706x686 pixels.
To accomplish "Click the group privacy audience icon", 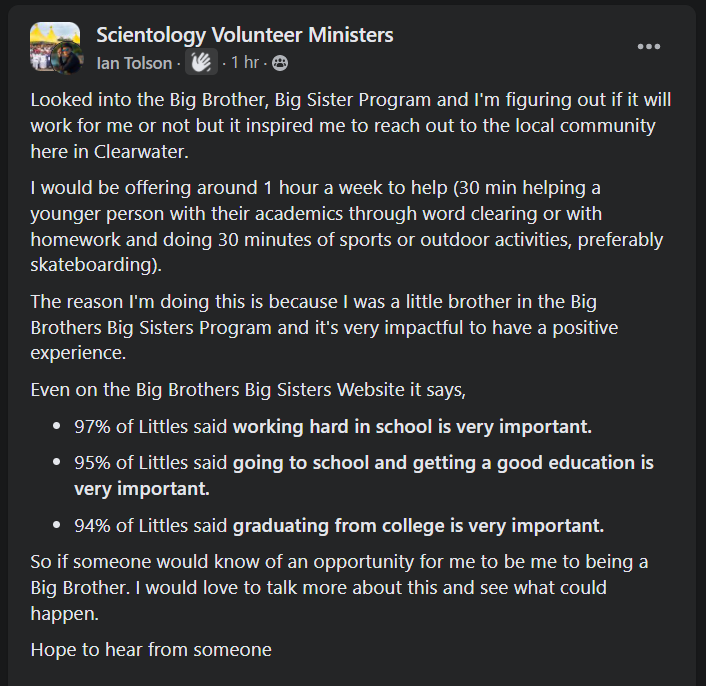I will 280,63.
